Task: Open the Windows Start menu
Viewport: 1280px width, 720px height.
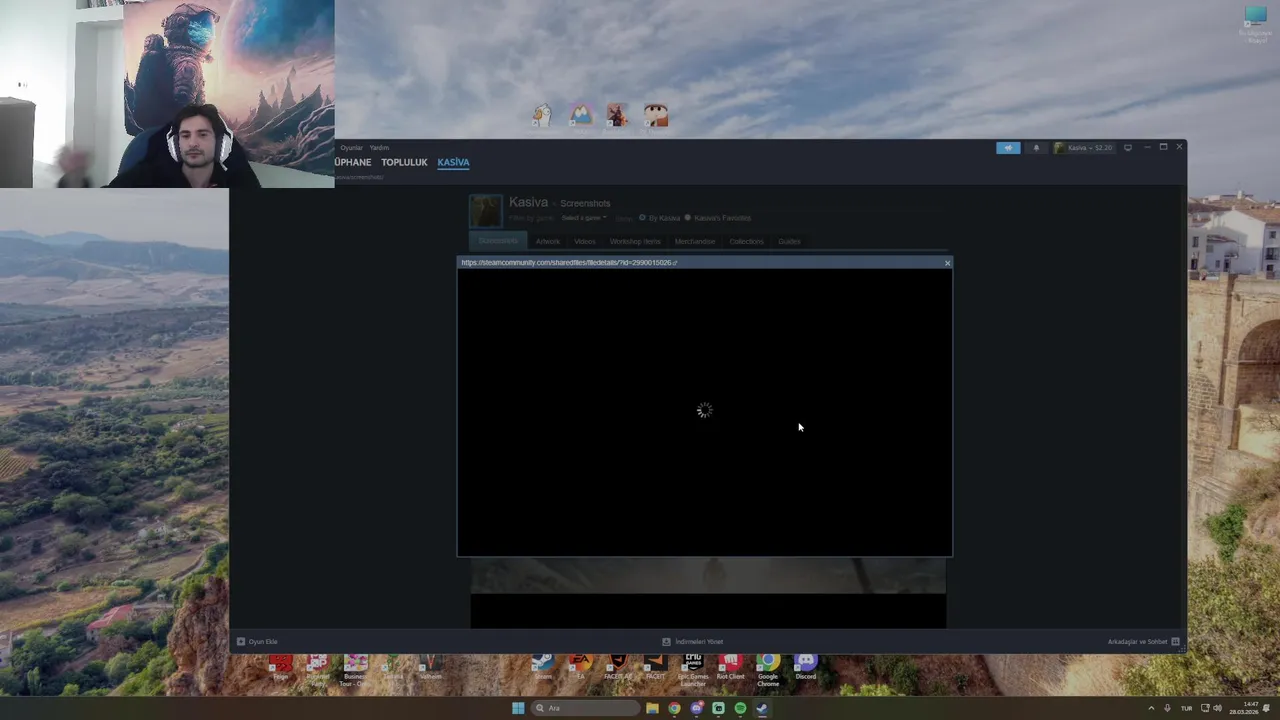Action: tap(518, 708)
